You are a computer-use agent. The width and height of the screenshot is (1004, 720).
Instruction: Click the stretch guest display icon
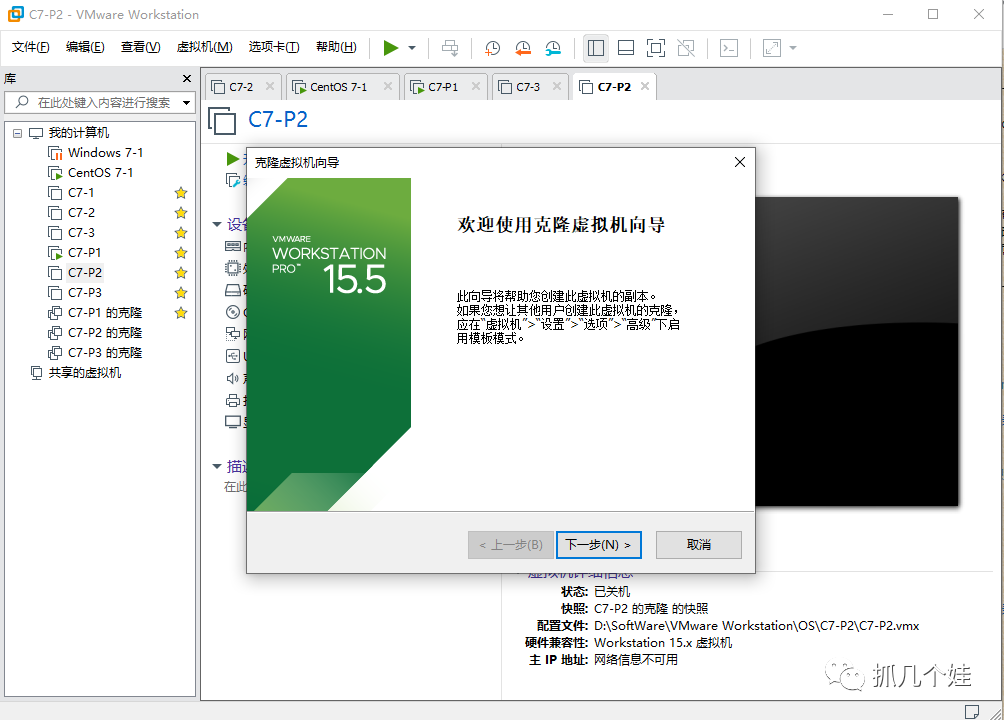(x=772, y=48)
